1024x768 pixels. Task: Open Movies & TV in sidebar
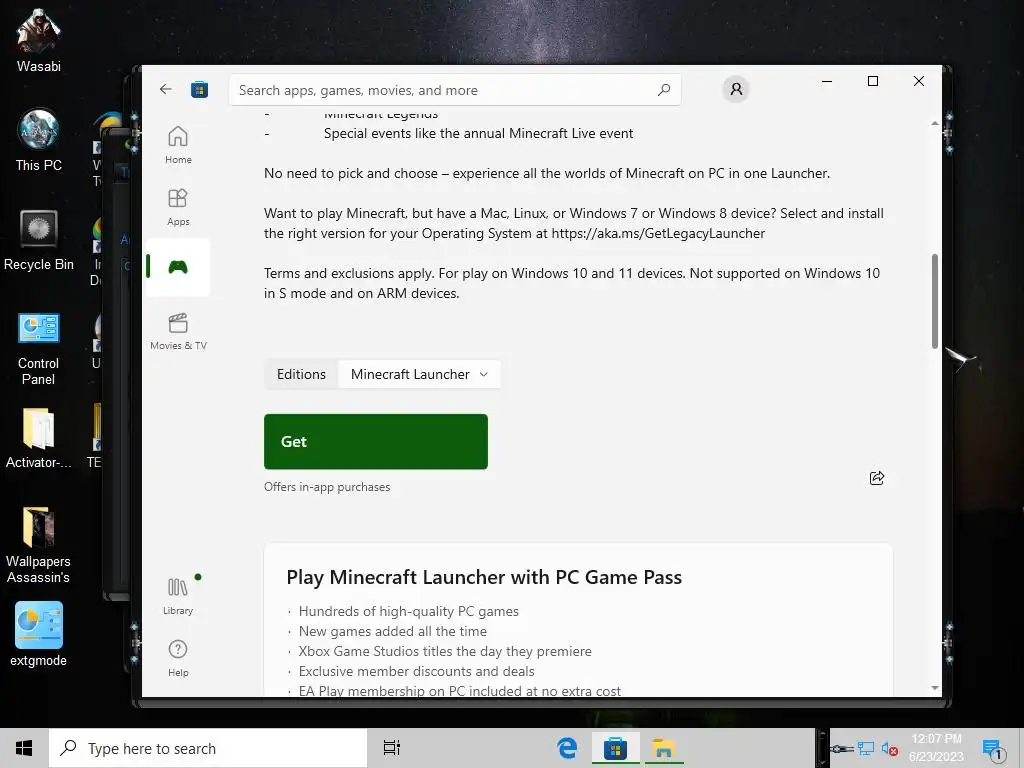(x=178, y=332)
